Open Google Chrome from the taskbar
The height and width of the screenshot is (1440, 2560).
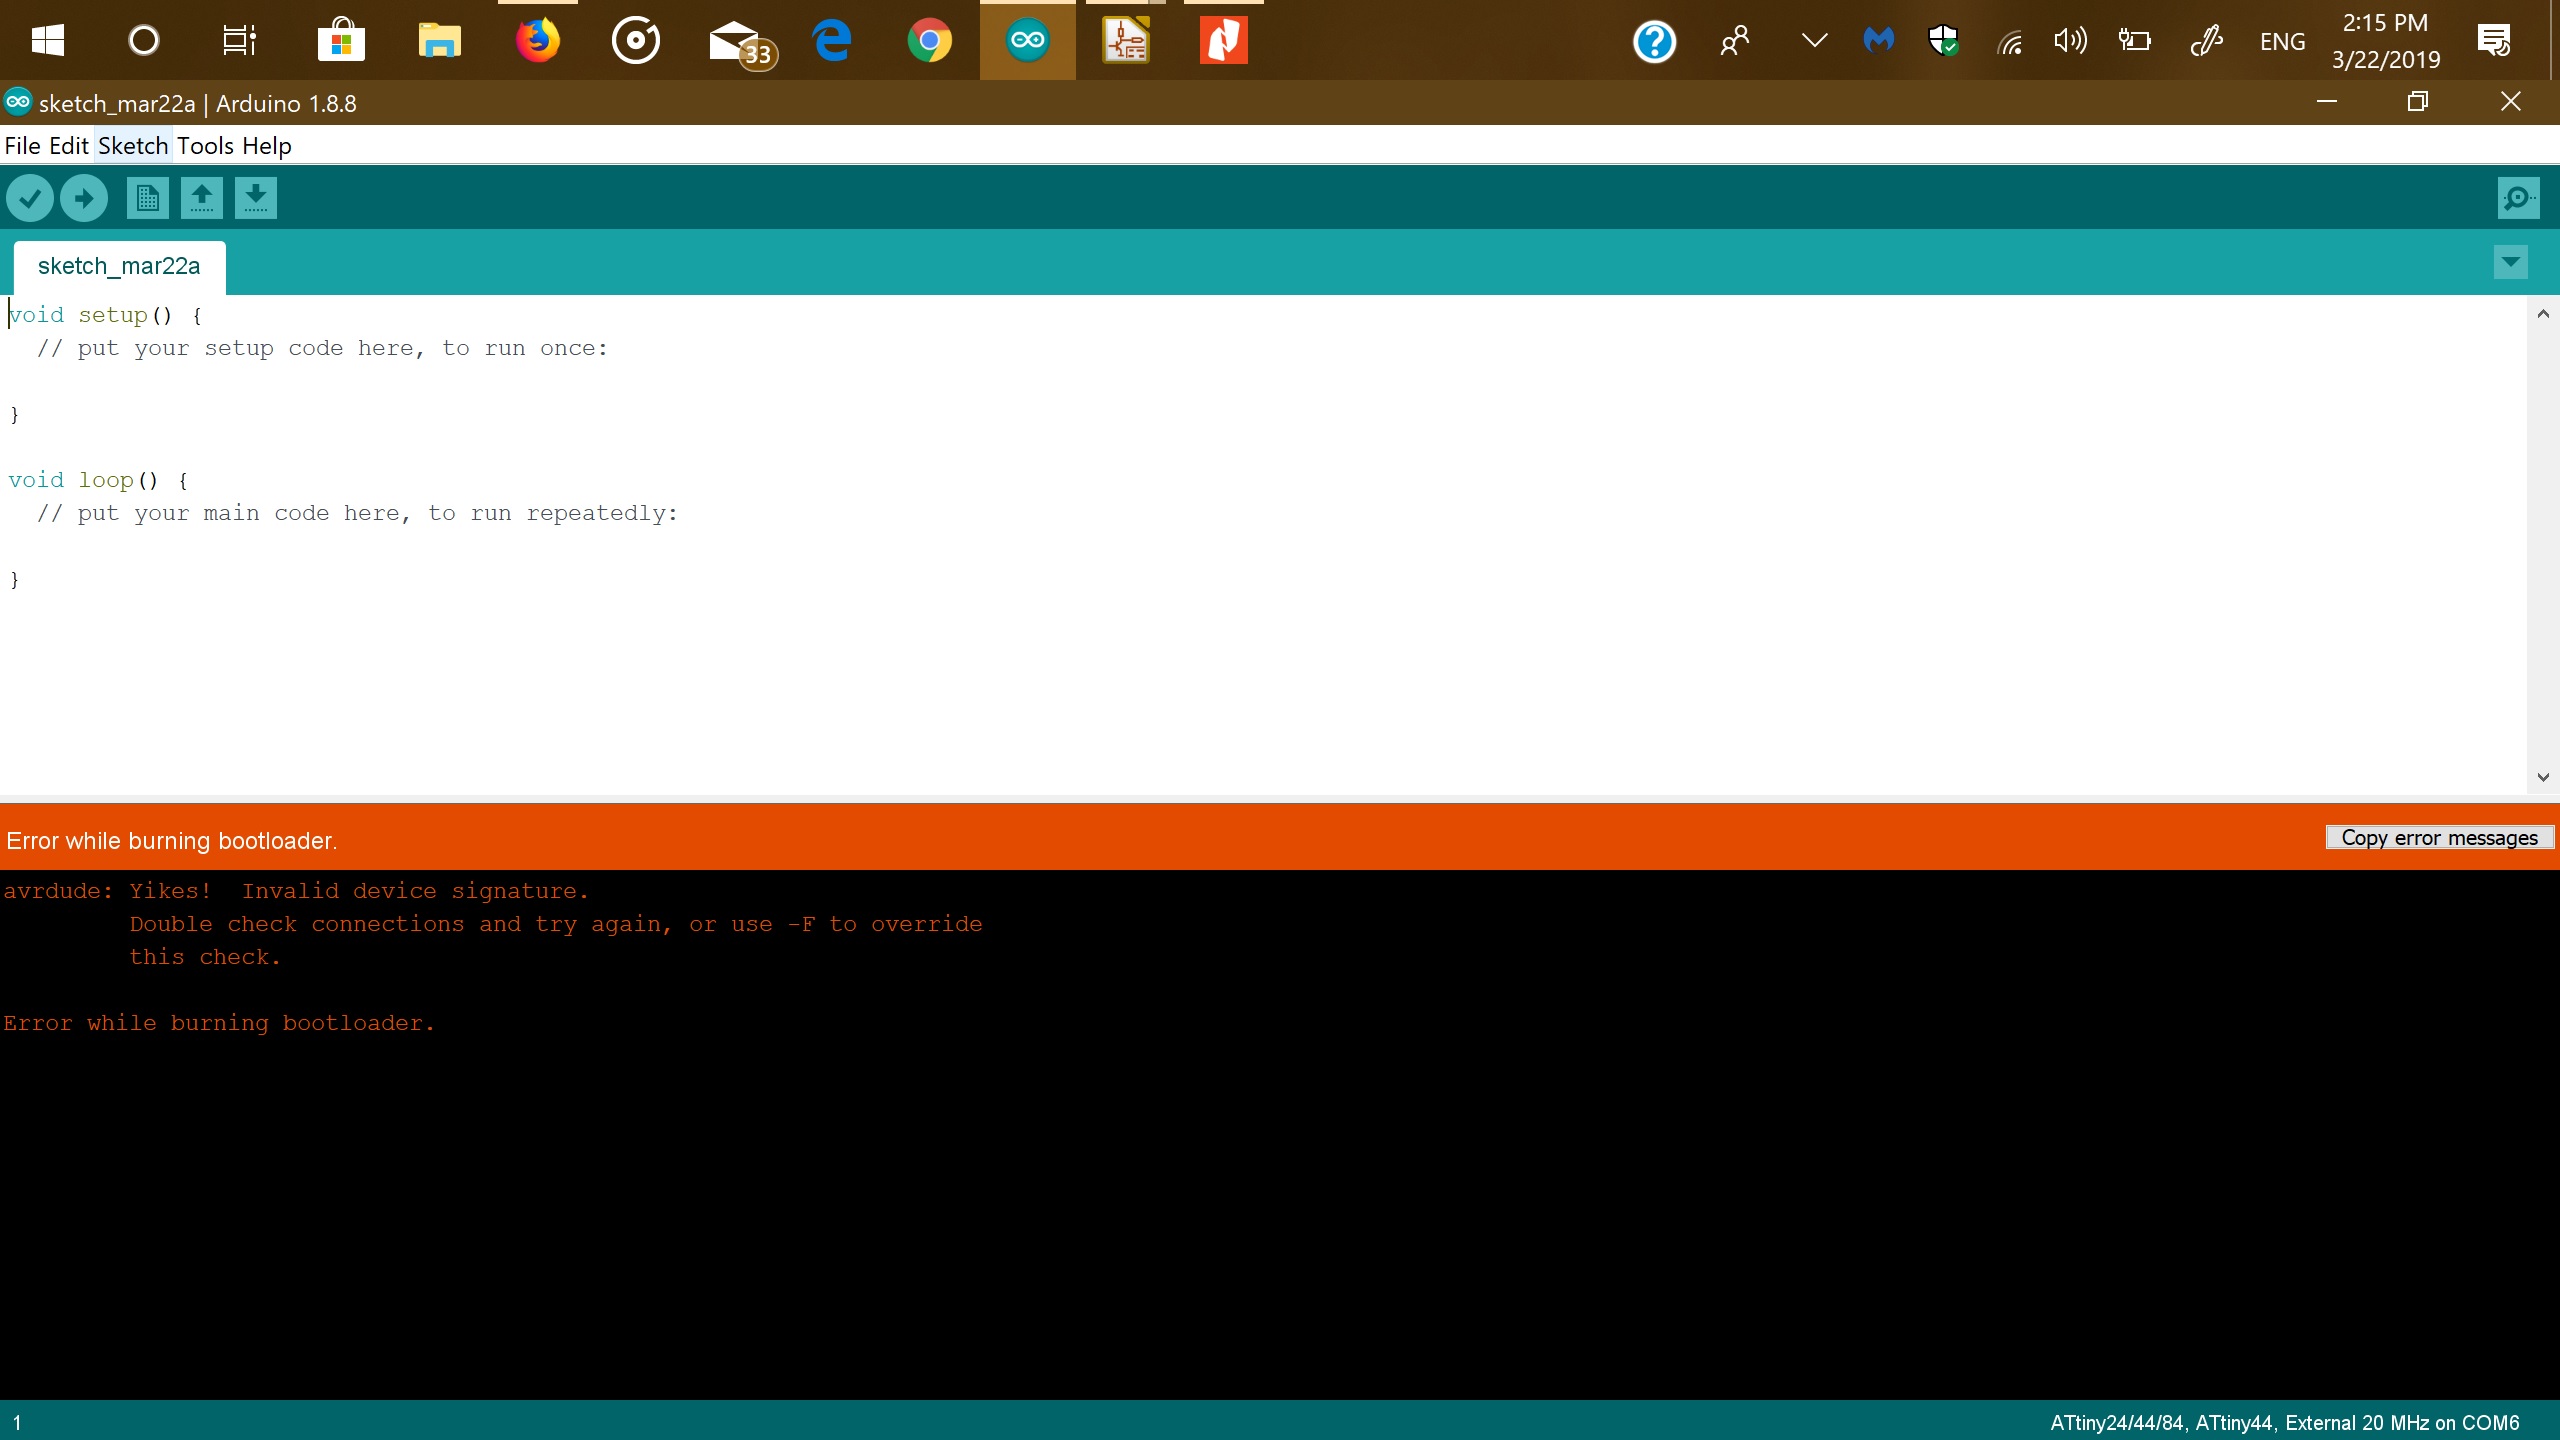tap(929, 41)
